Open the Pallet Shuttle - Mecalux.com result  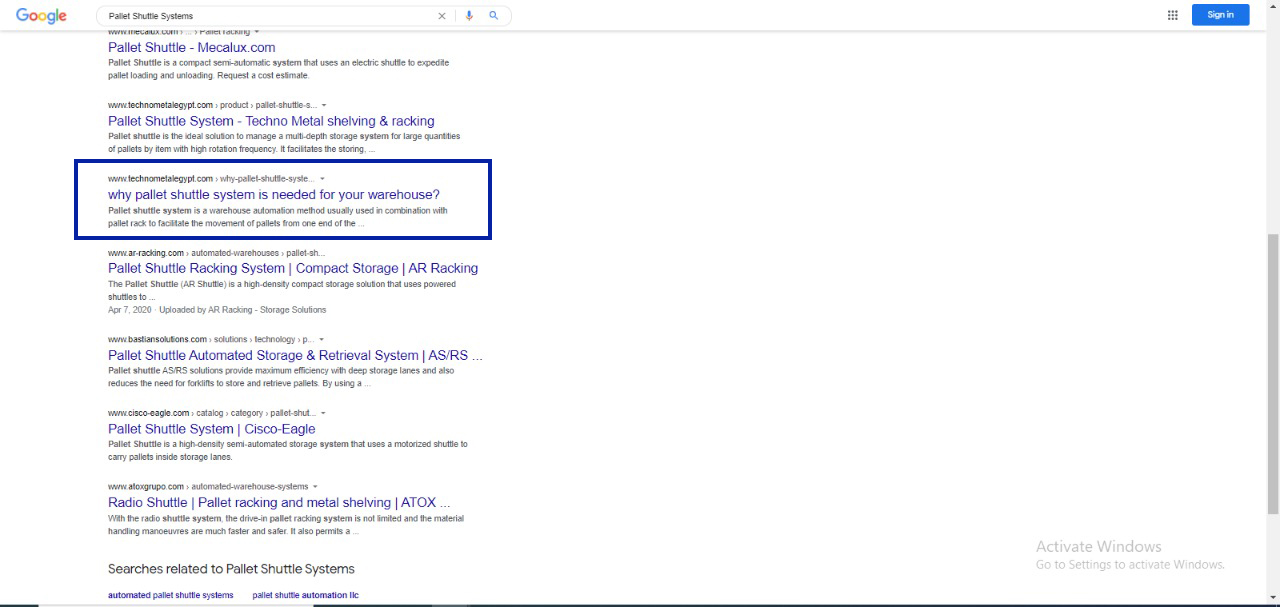click(192, 47)
